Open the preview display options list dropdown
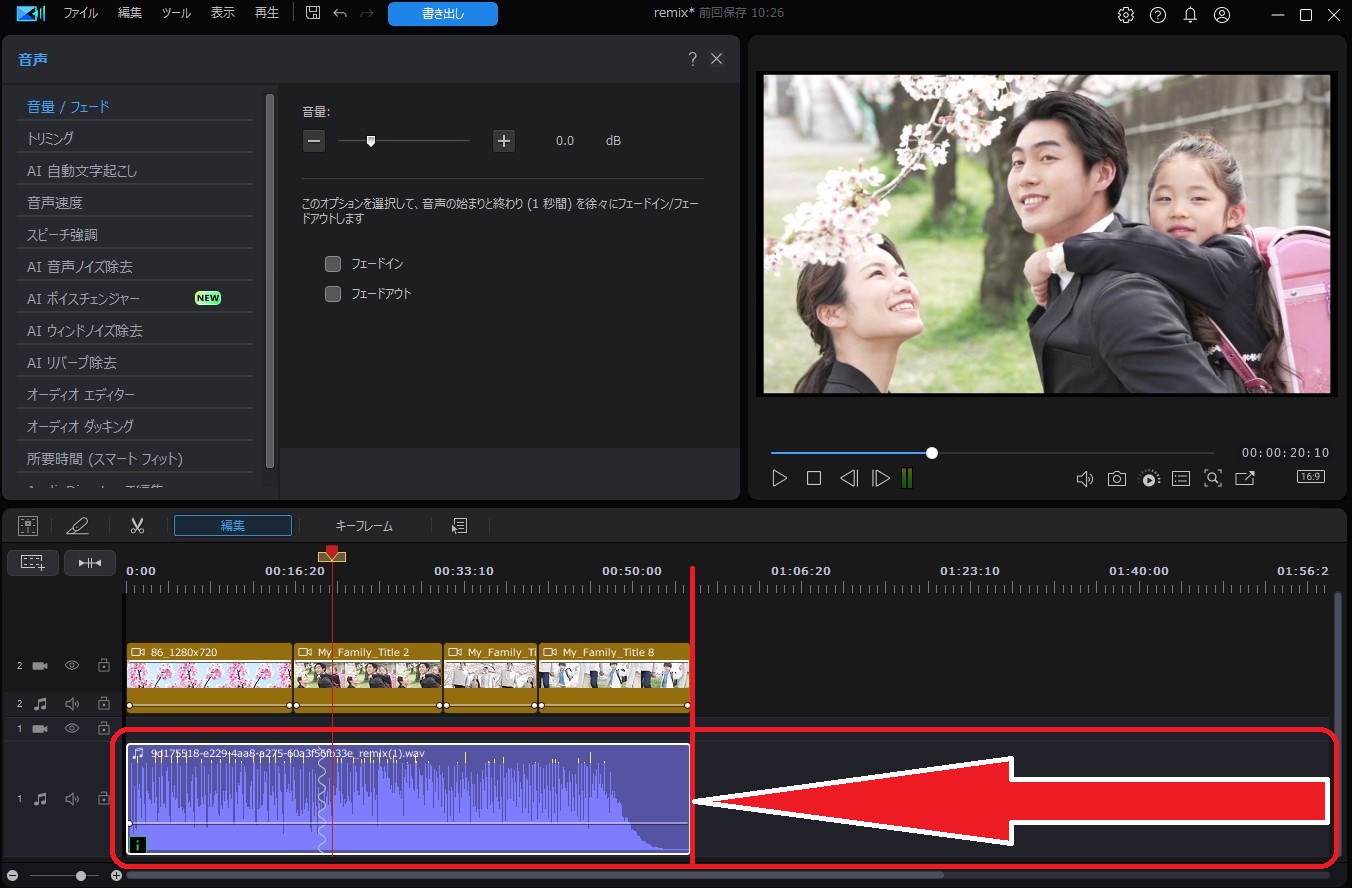Screen dimensions: 1352x888 pos(1180,478)
